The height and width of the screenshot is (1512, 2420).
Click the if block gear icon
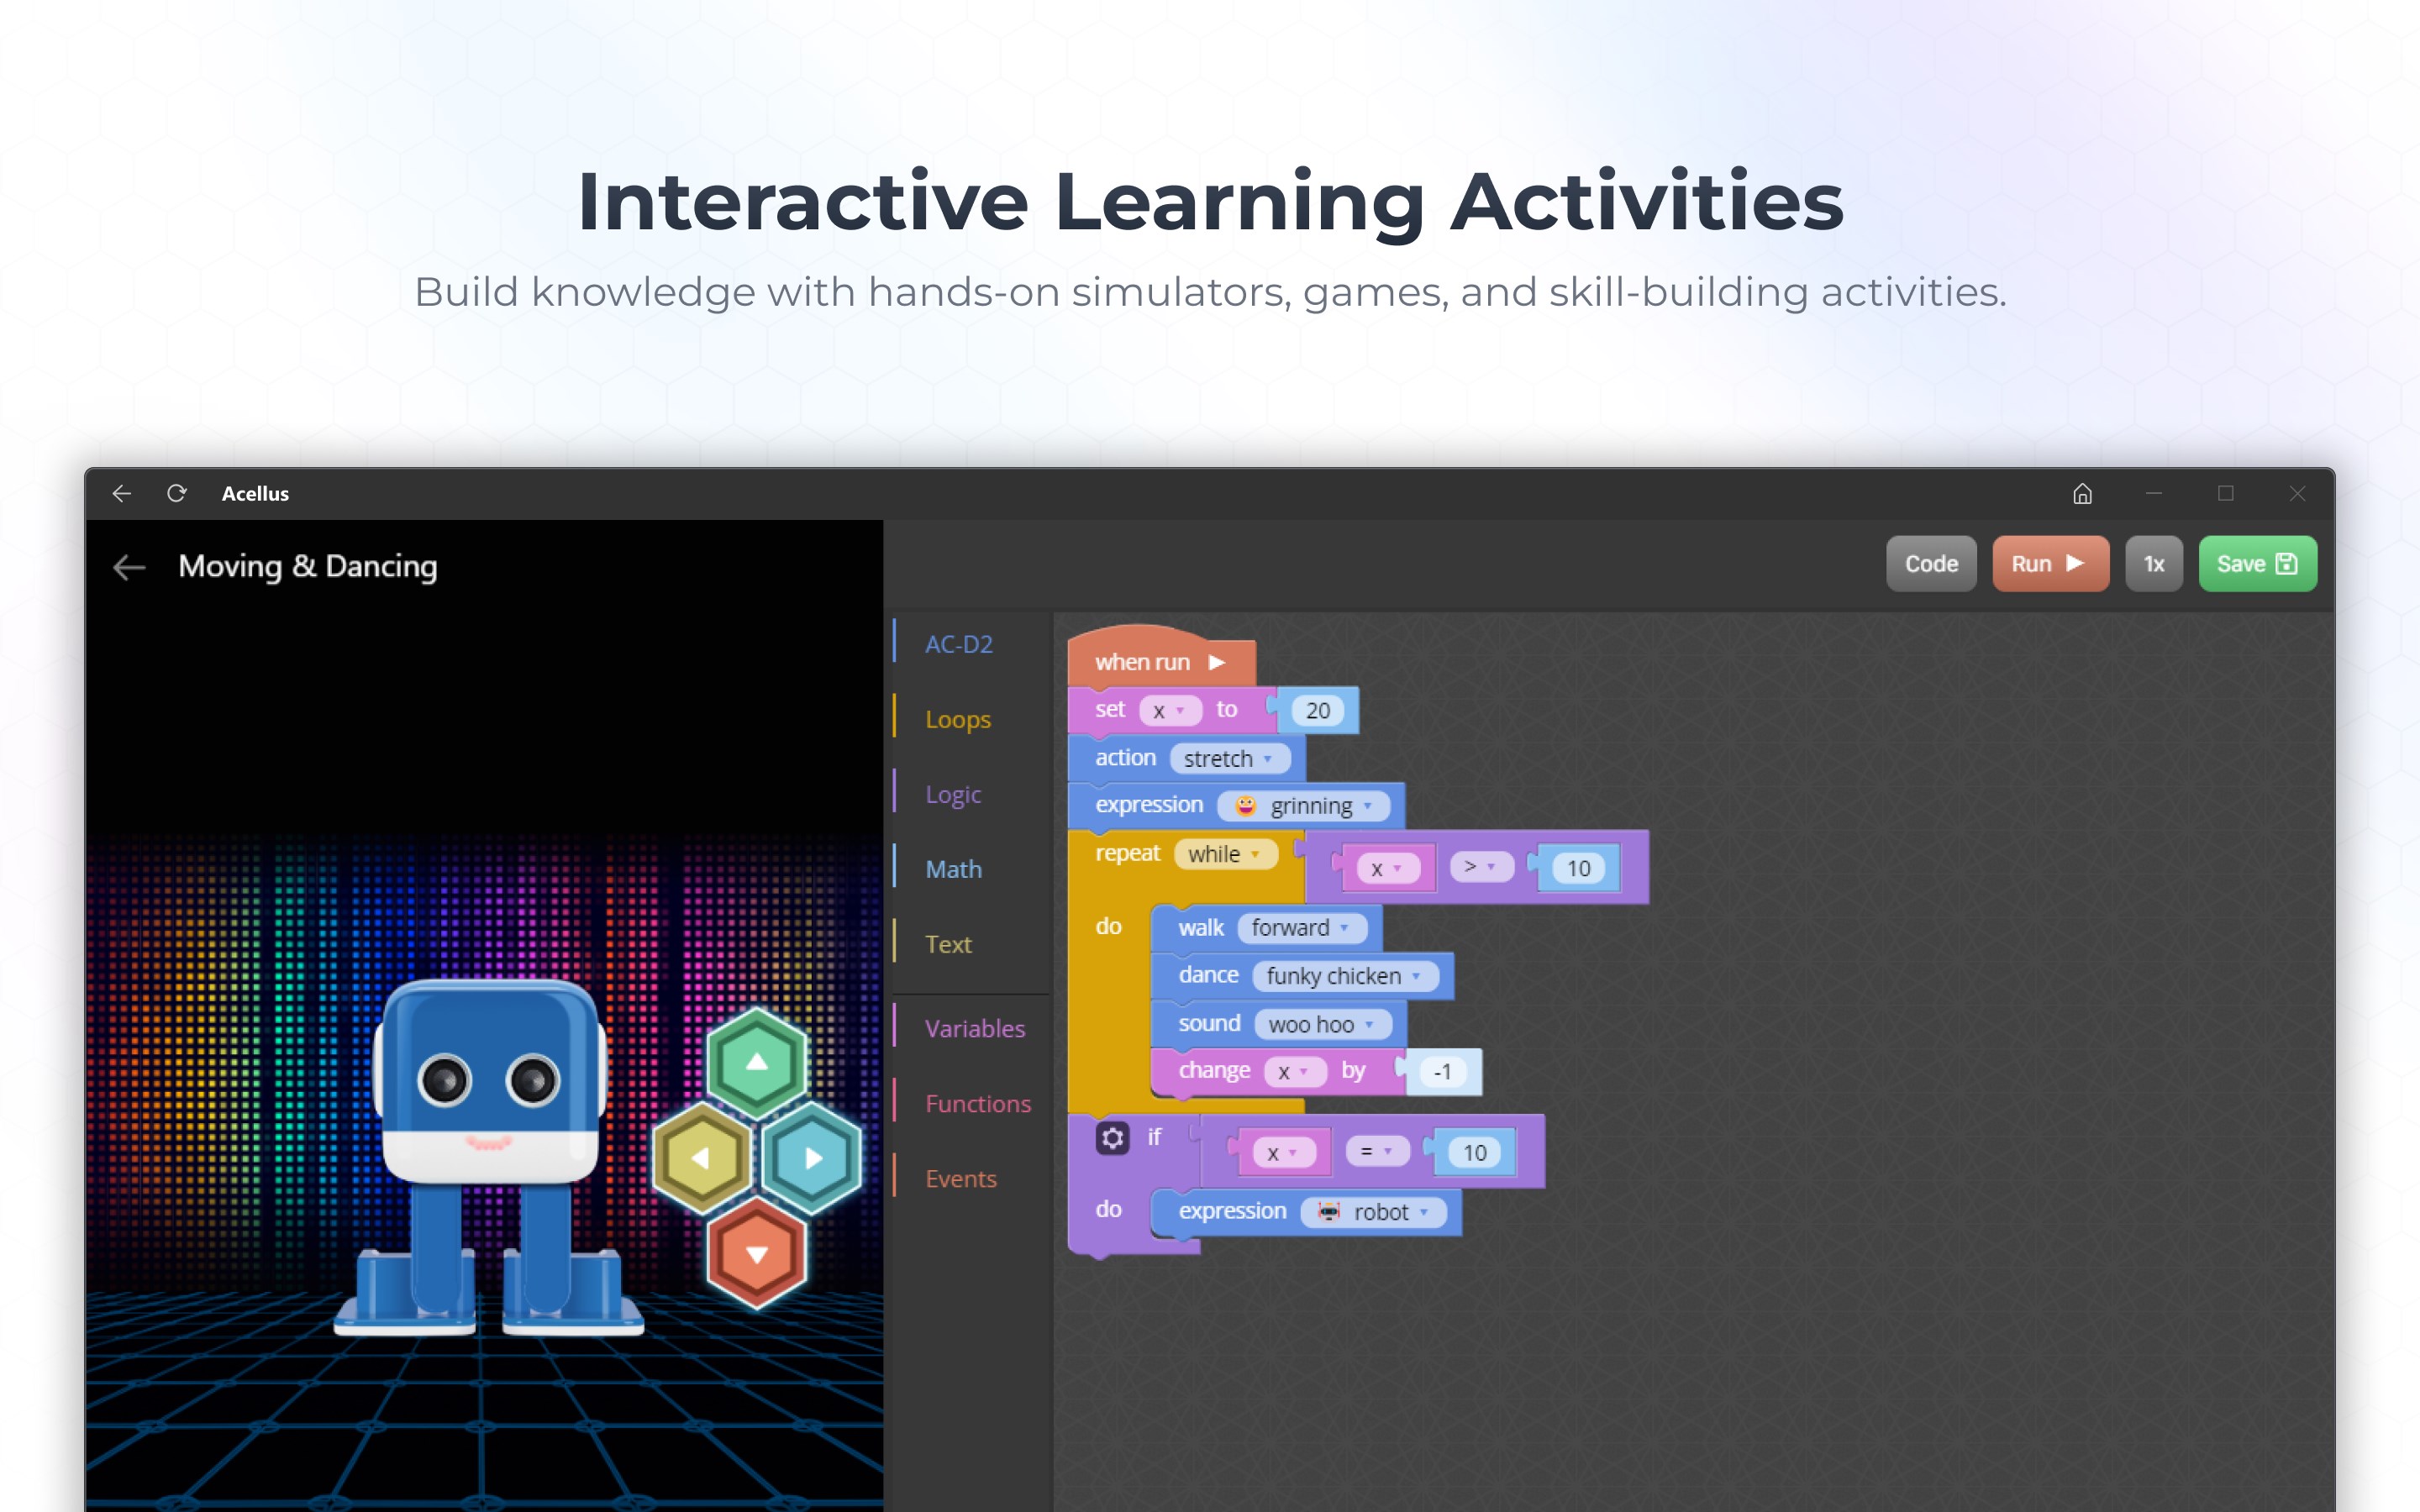[x=1112, y=1138]
